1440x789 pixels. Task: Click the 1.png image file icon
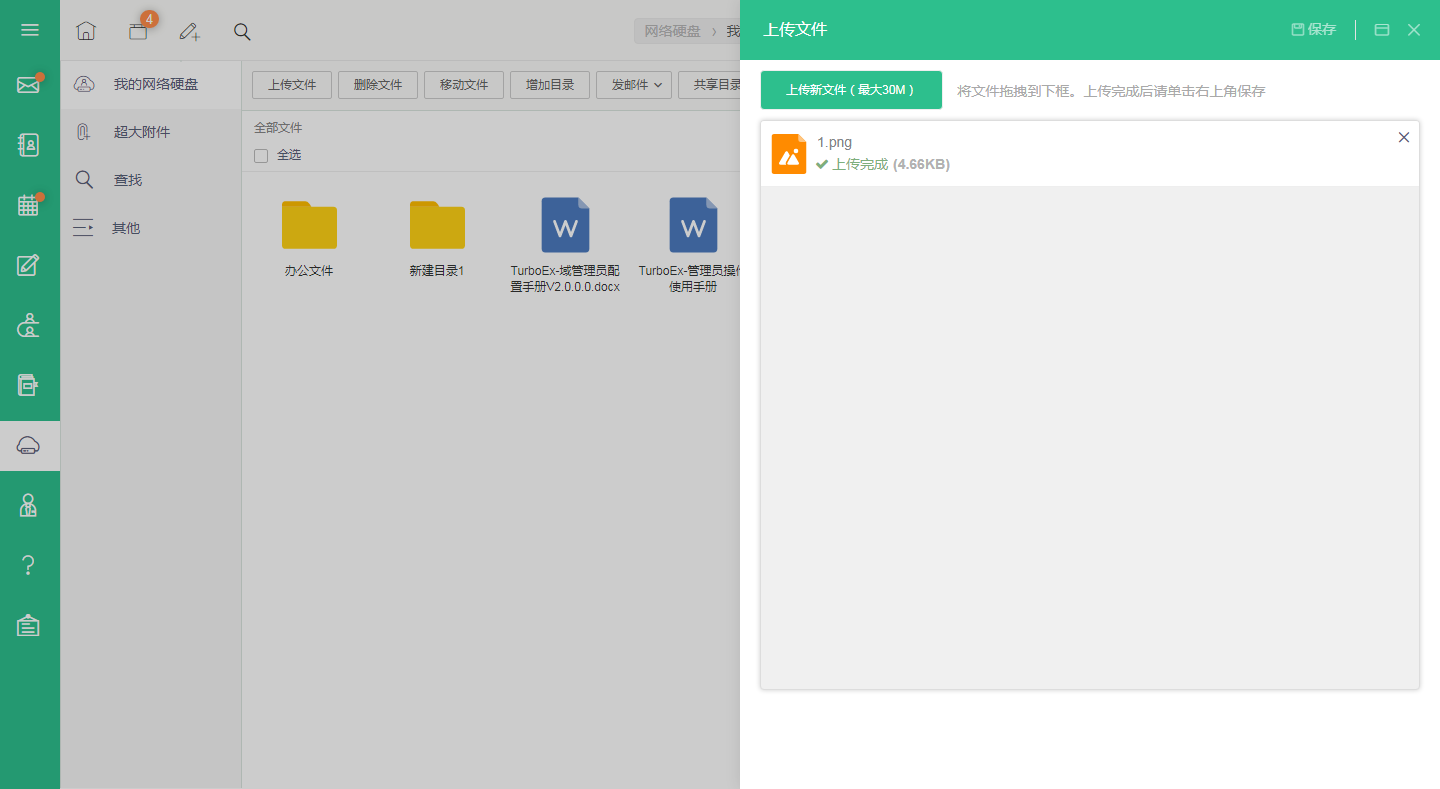789,154
